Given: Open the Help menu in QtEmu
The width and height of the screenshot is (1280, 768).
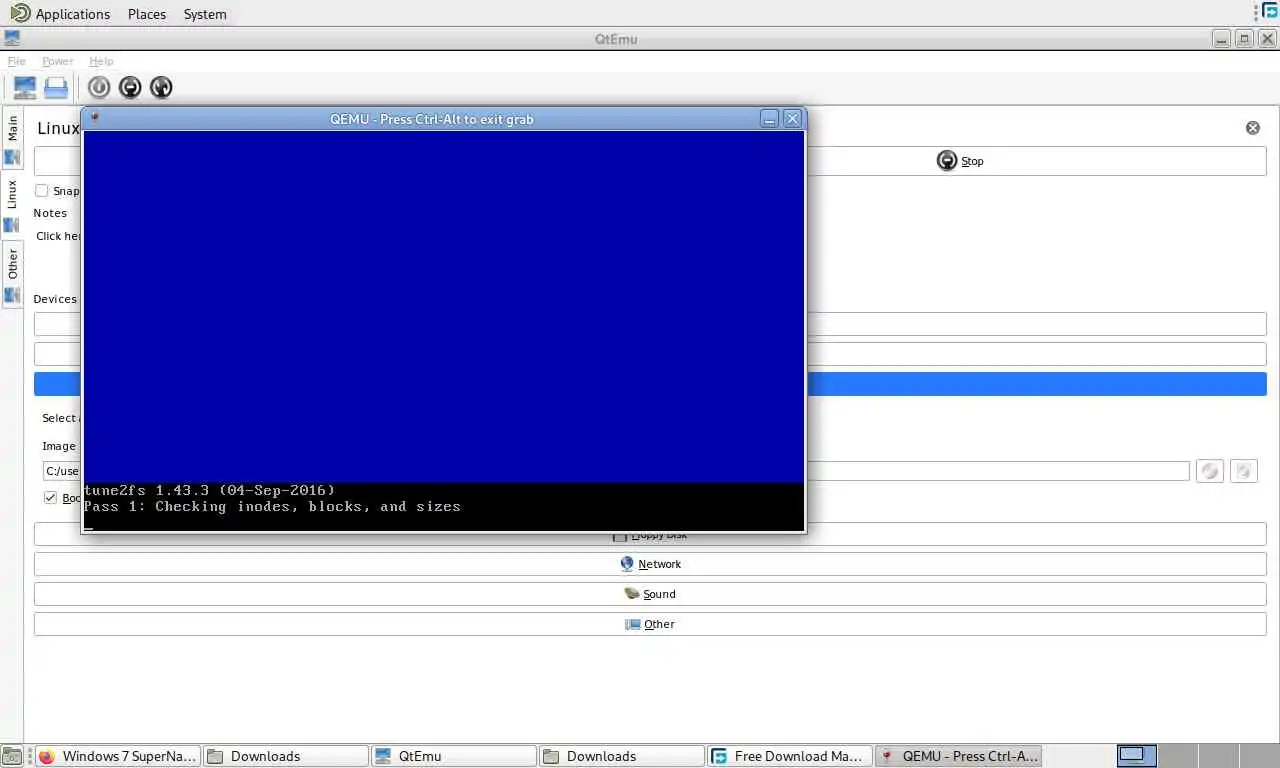Looking at the screenshot, I should [101, 61].
